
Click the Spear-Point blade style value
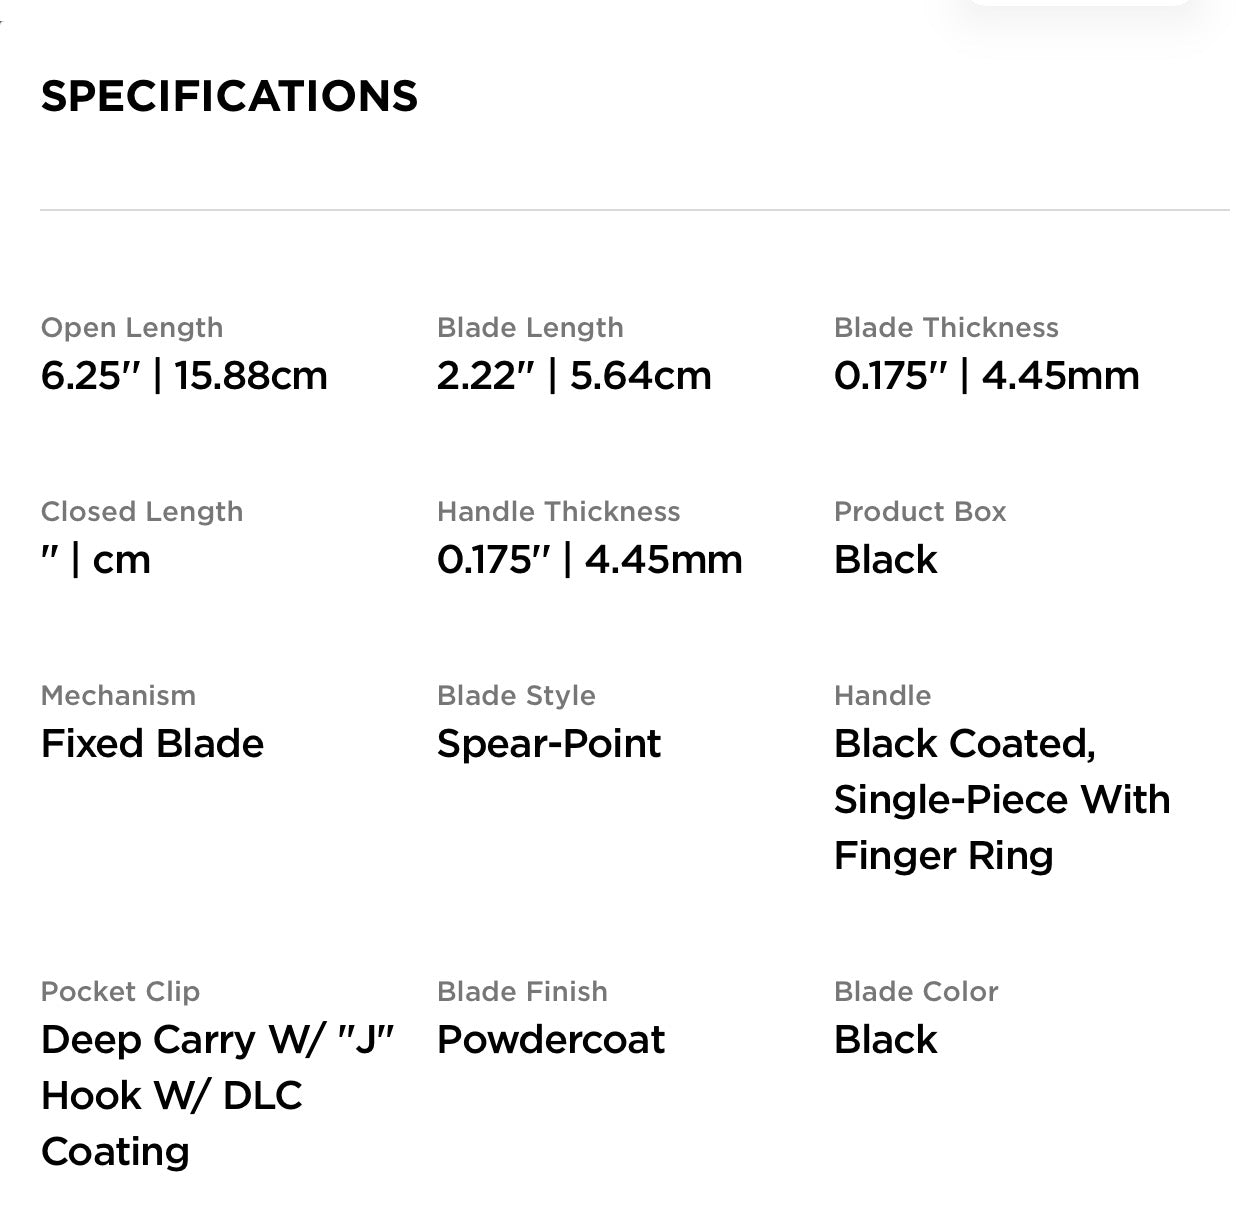(x=549, y=744)
